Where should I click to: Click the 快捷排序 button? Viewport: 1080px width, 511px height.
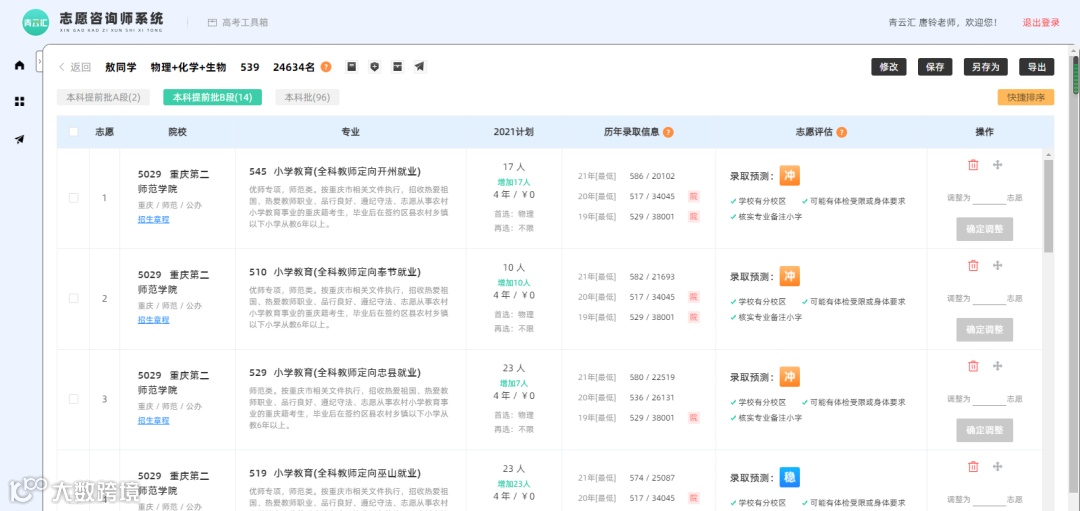pyautogui.click(x=1026, y=97)
